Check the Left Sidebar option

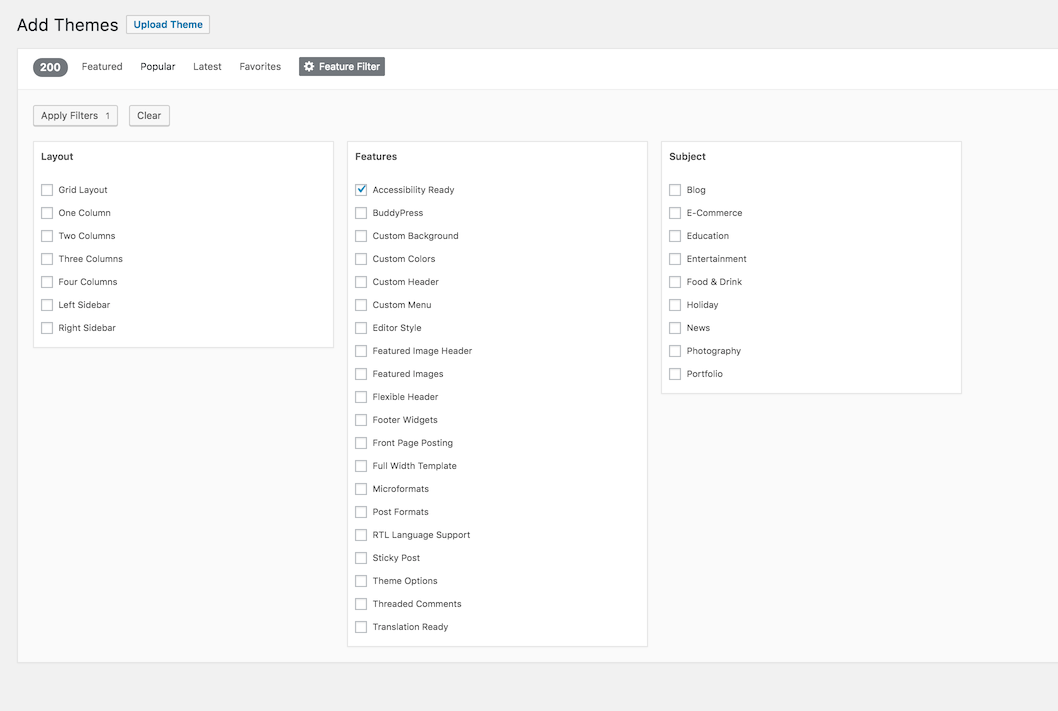[47, 304]
